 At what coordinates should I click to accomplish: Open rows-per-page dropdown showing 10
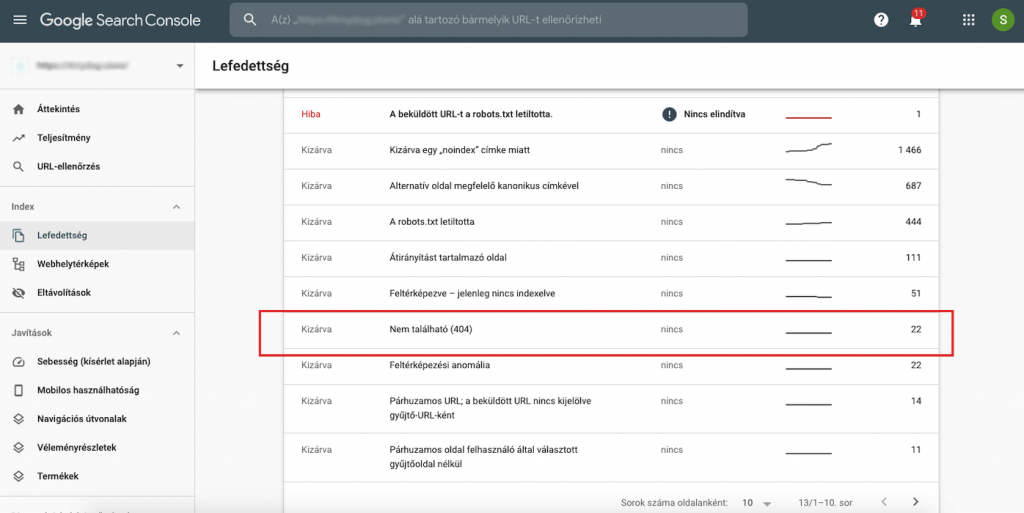tap(757, 503)
